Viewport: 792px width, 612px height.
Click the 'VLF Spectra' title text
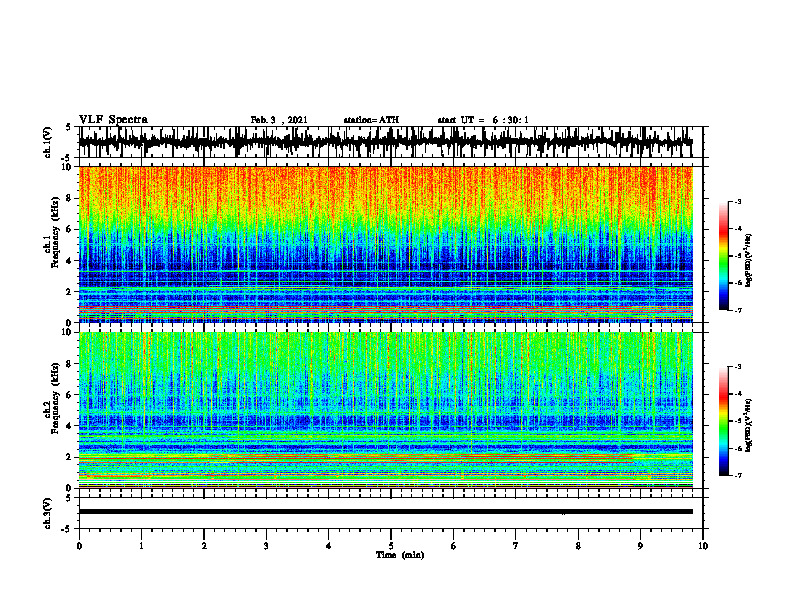point(113,120)
